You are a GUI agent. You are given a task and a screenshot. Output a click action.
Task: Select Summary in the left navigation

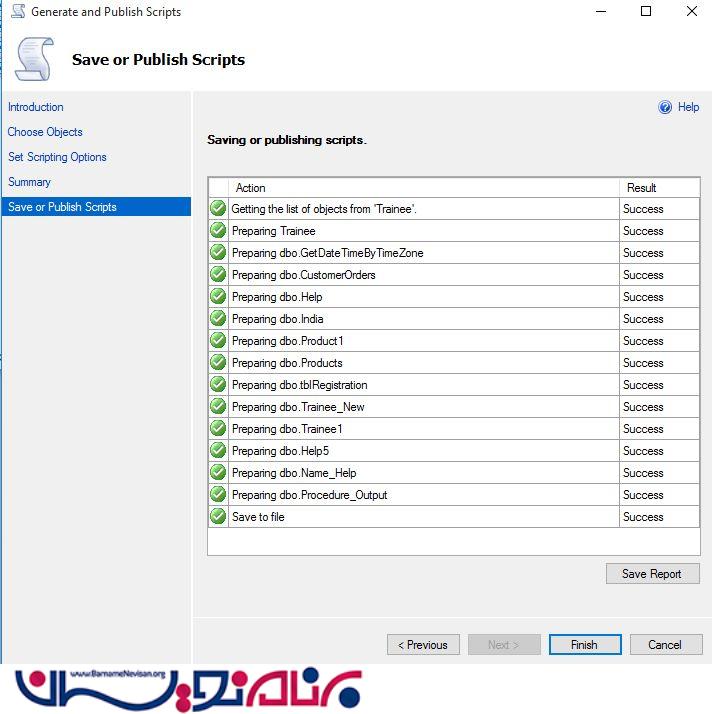pos(29,182)
